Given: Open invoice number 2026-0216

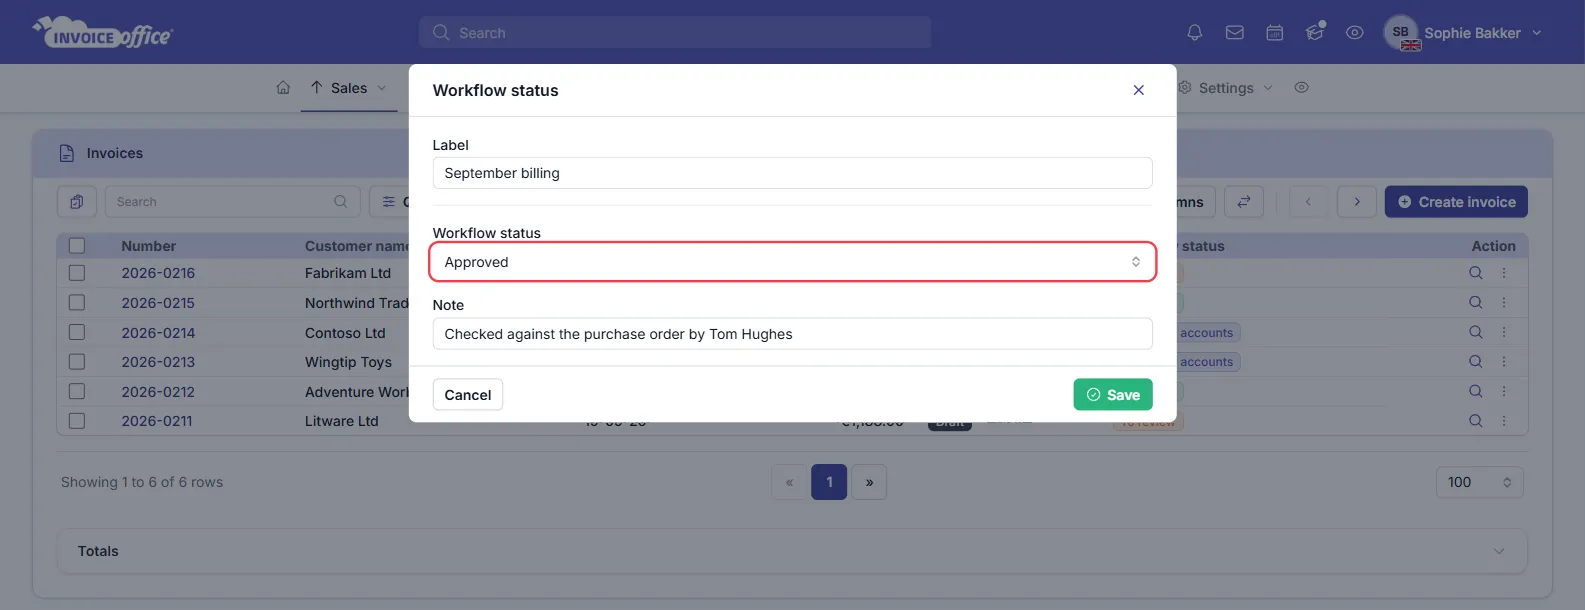Looking at the screenshot, I should point(158,273).
